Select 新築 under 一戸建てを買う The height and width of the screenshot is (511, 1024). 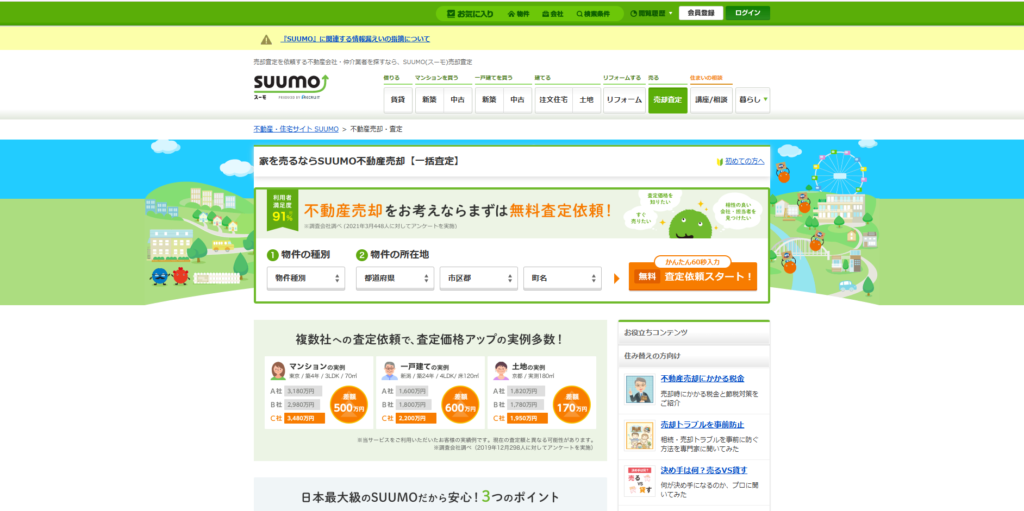point(489,100)
